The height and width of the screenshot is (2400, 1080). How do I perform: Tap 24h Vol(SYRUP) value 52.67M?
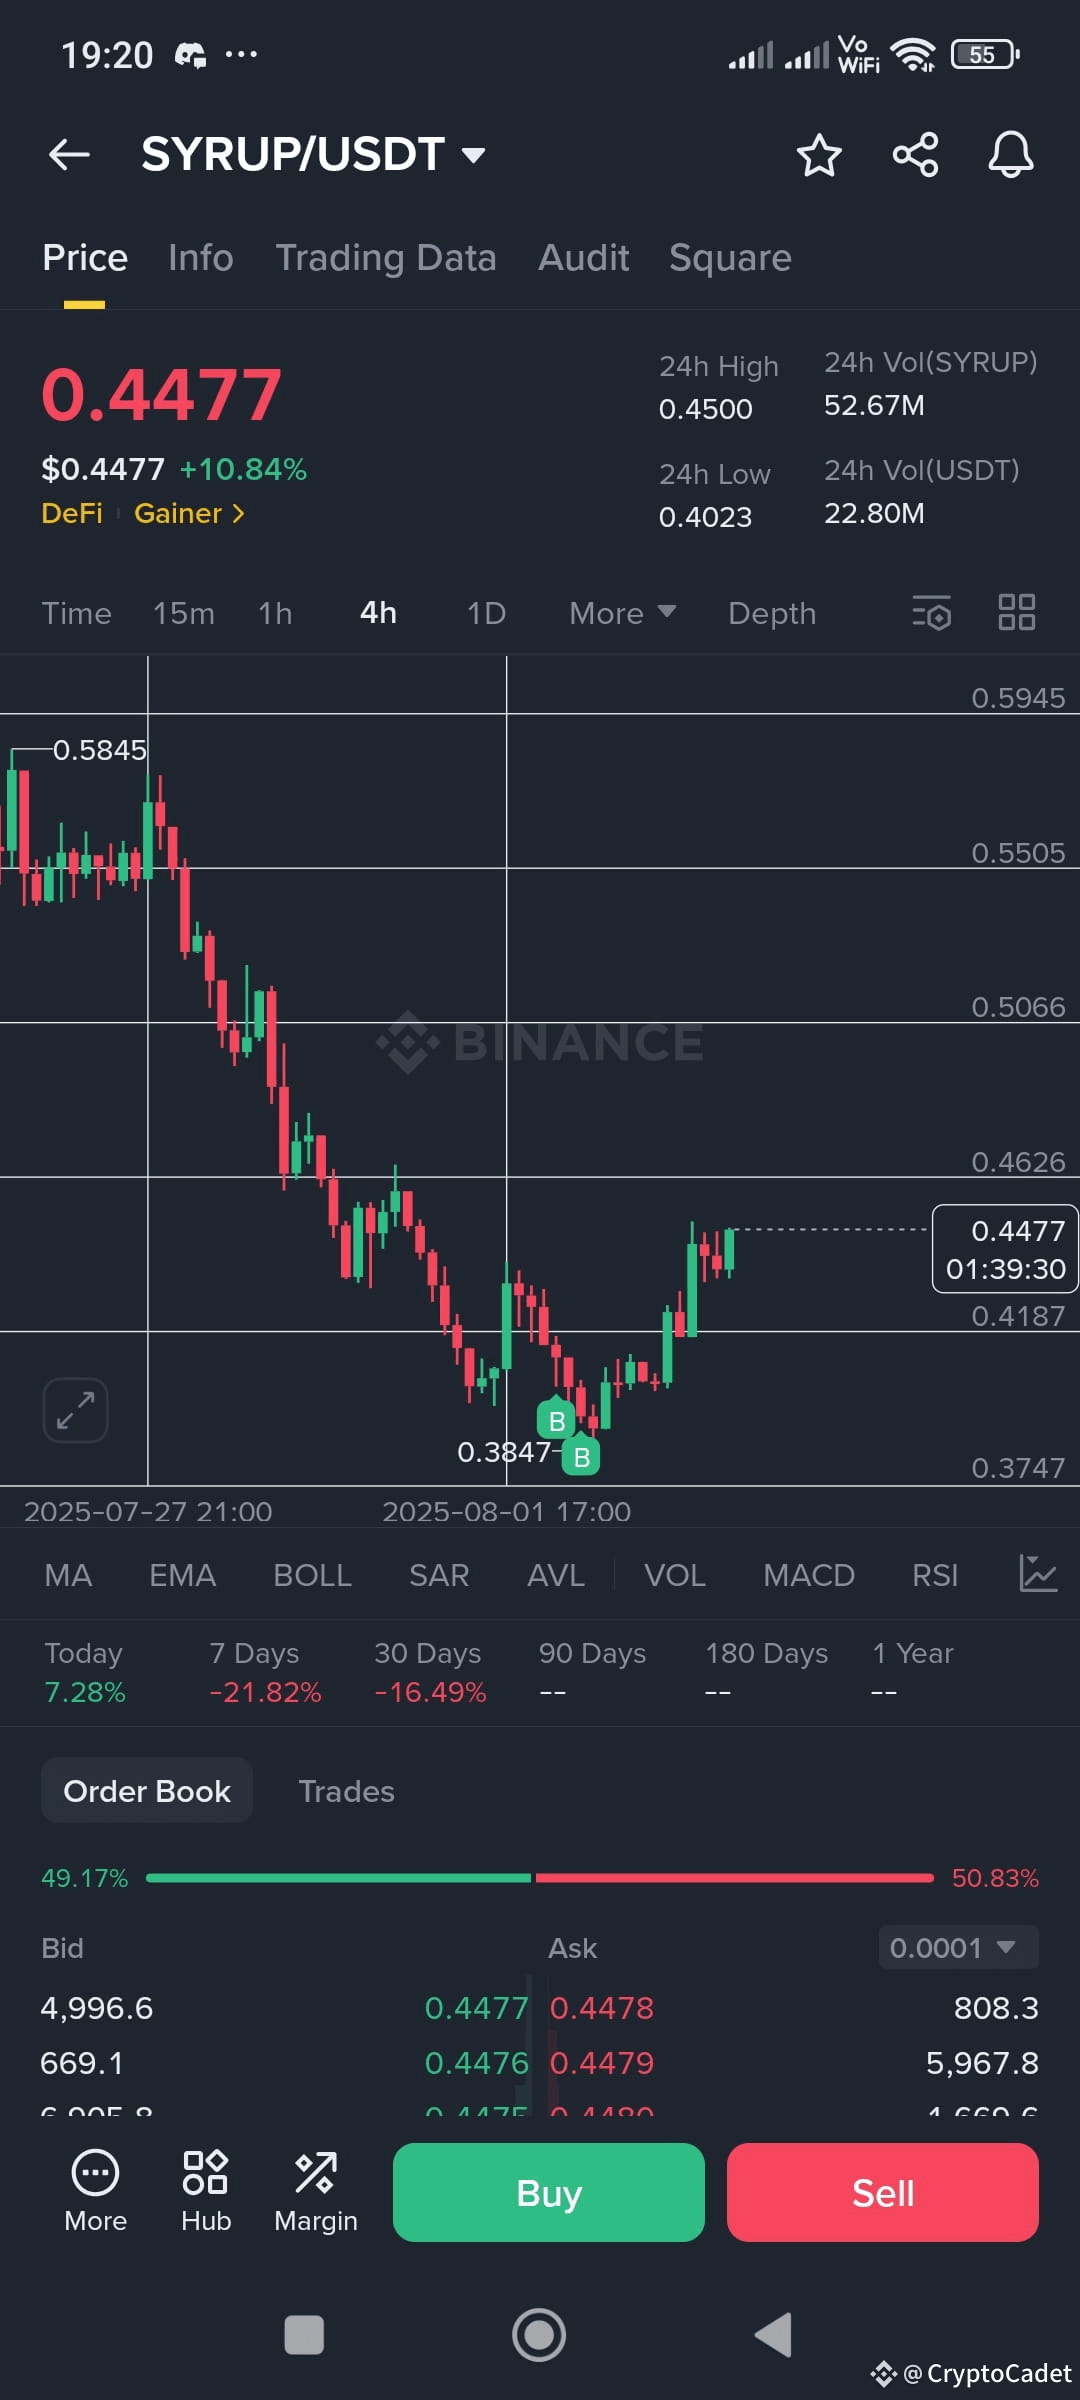[874, 405]
